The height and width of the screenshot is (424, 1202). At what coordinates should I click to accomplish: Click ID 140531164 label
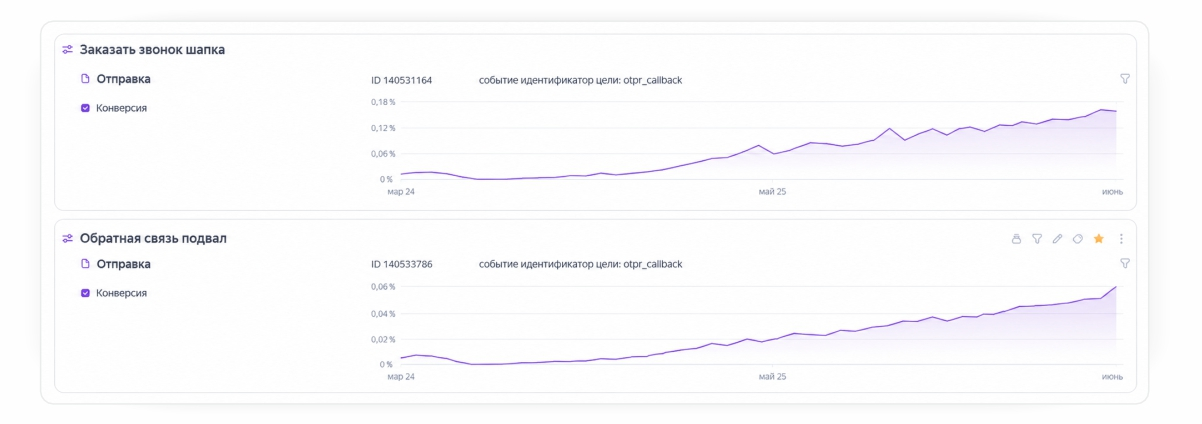click(x=401, y=80)
